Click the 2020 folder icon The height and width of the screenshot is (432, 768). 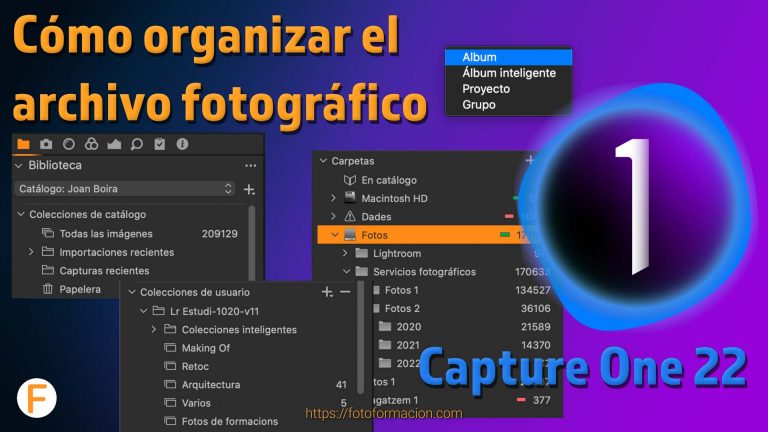tap(385, 326)
